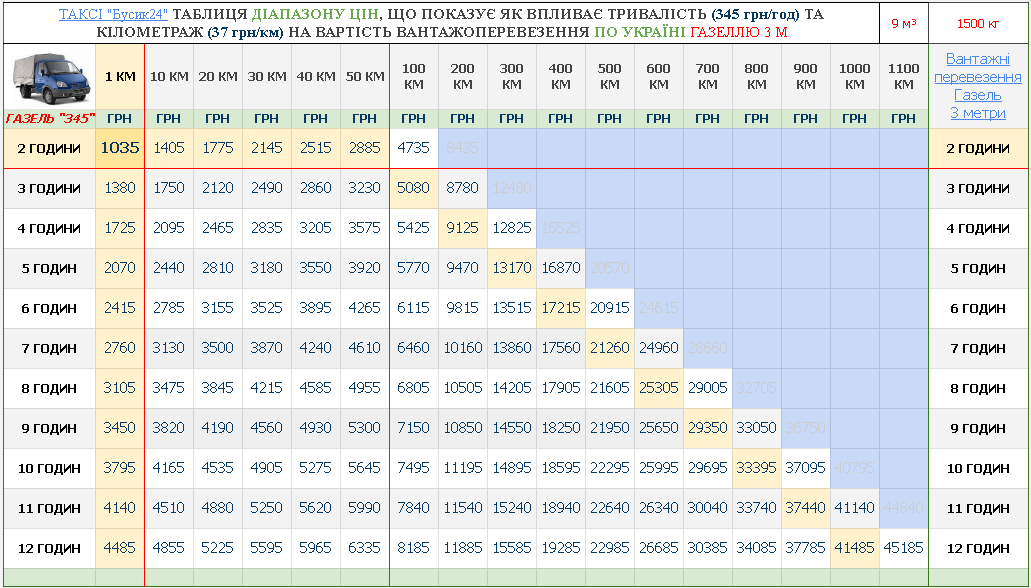Click the 45185 price cell
This screenshot has height=588, width=1031.
903,548
